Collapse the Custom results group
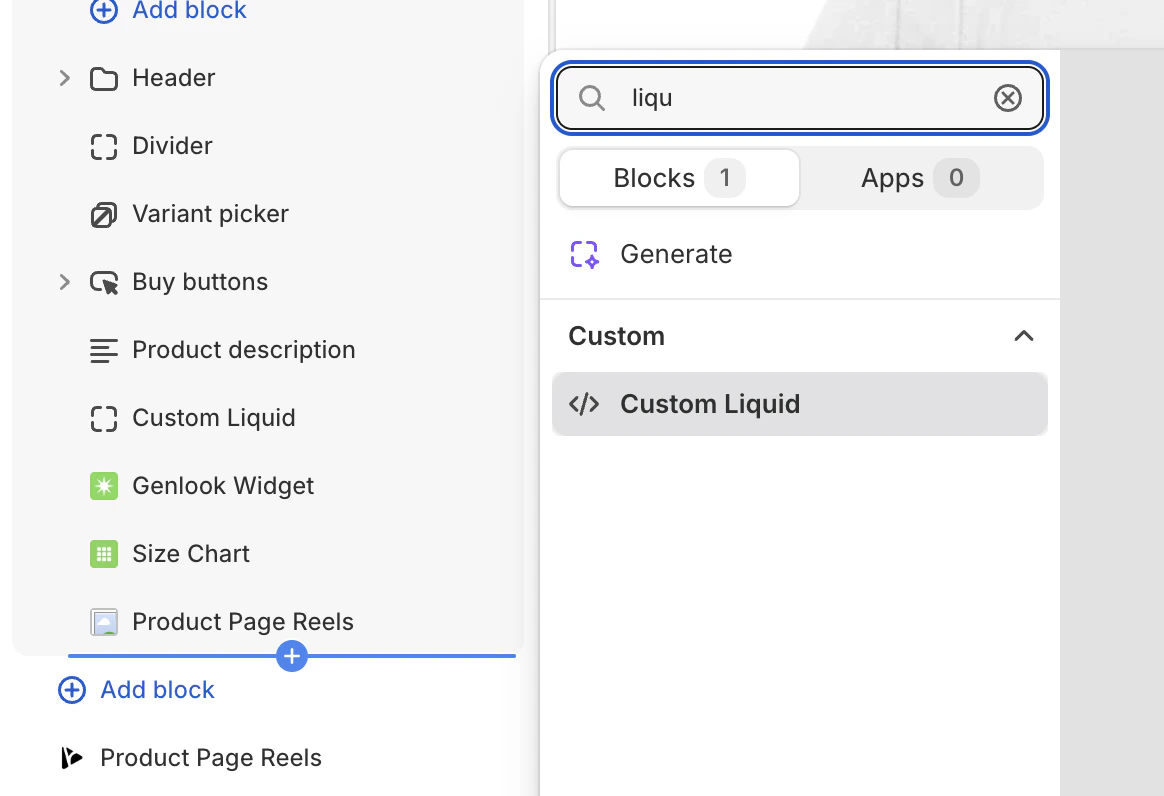The width and height of the screenshot is (1164, 796). tap(1024, 336)
